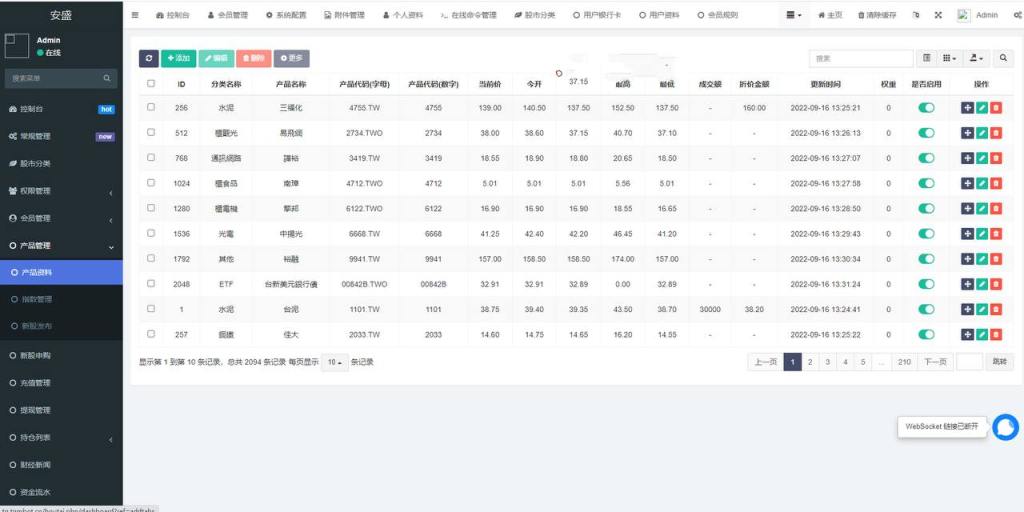Collapse 产品管理 in the sidebar
The width and height of the screenshot is (1024, 512).
click(x=61, y=246)
